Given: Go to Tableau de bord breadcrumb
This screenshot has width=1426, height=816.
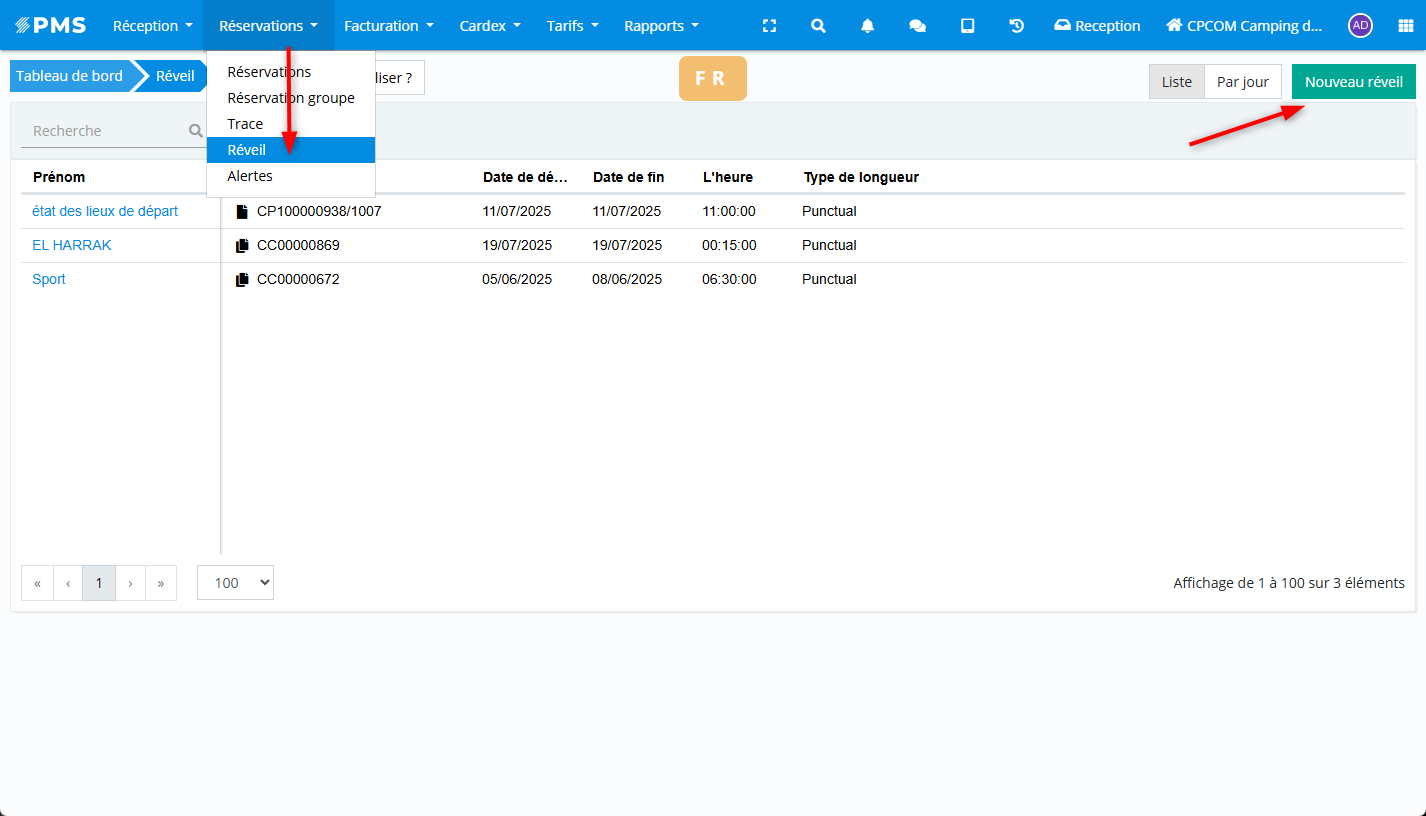Looking at the screenshot, I should point(69,76).
